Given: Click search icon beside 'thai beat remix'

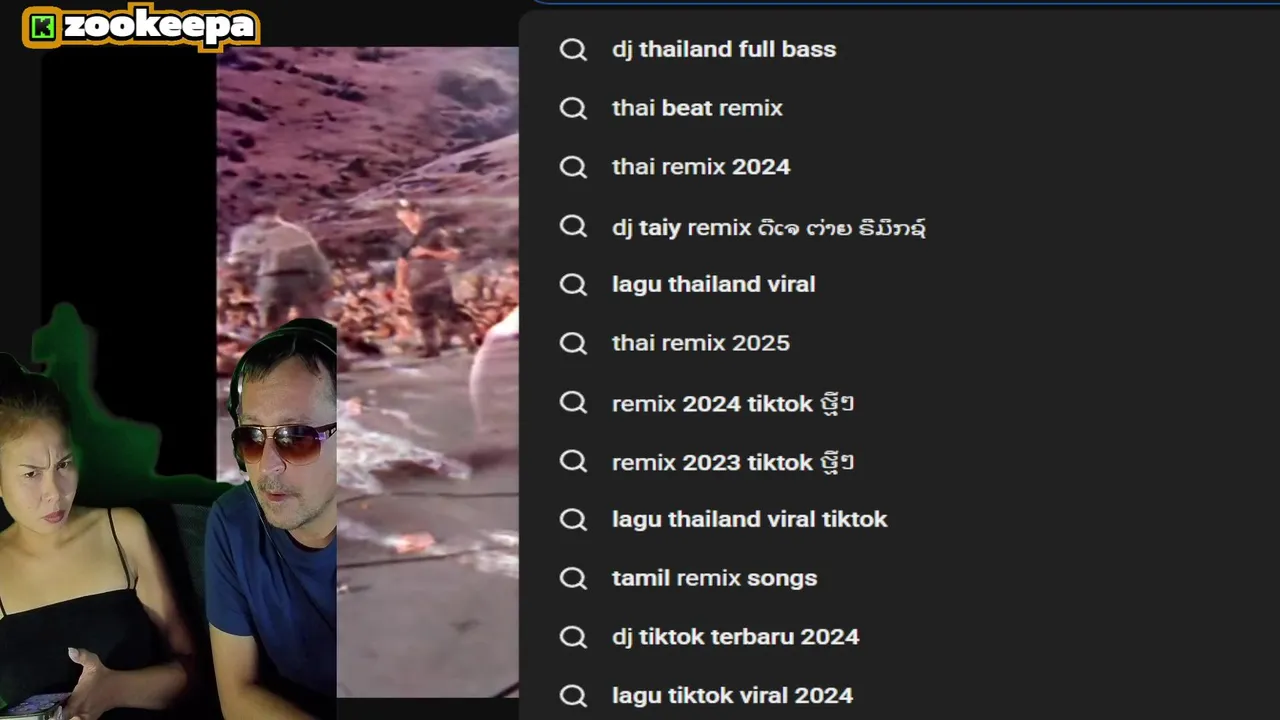Looking at the screenshot, I should pos(573,108).
